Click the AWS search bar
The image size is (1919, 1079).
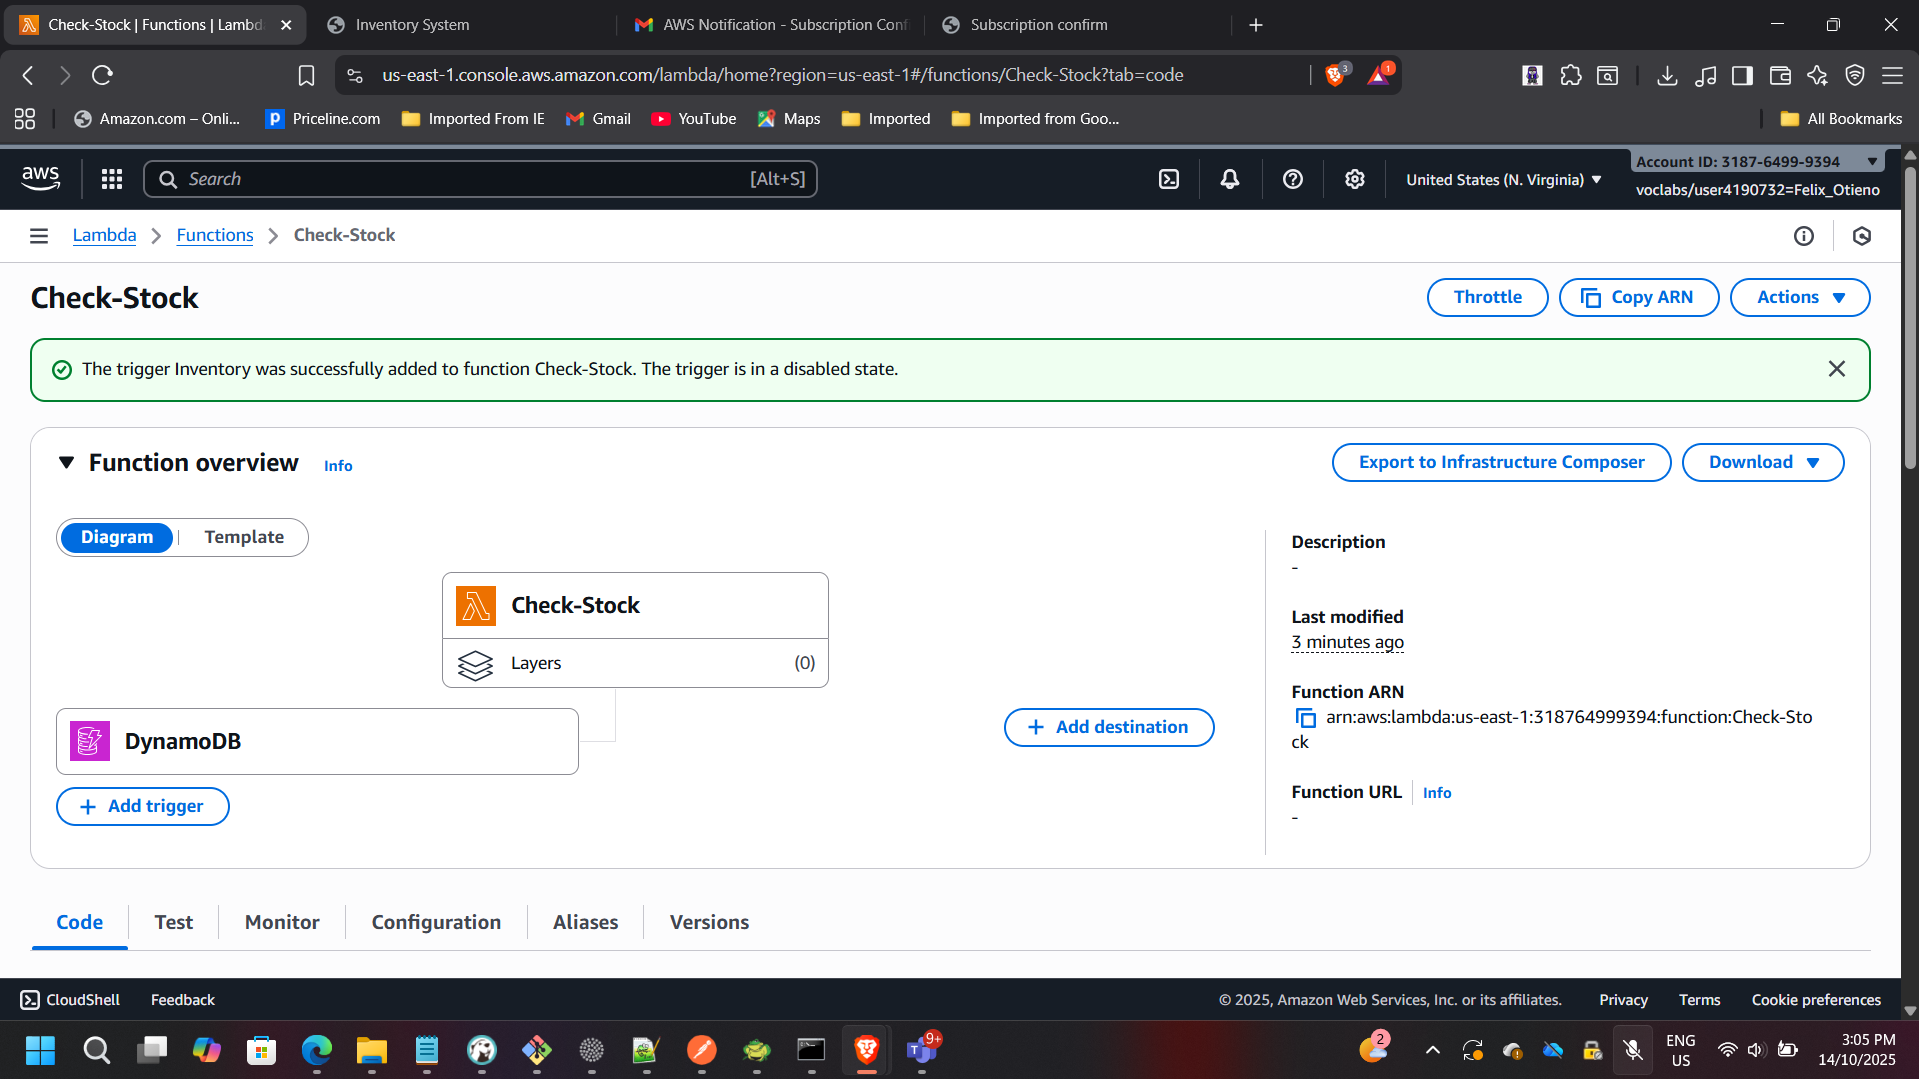pyautogui.click(x=480, y=178)
